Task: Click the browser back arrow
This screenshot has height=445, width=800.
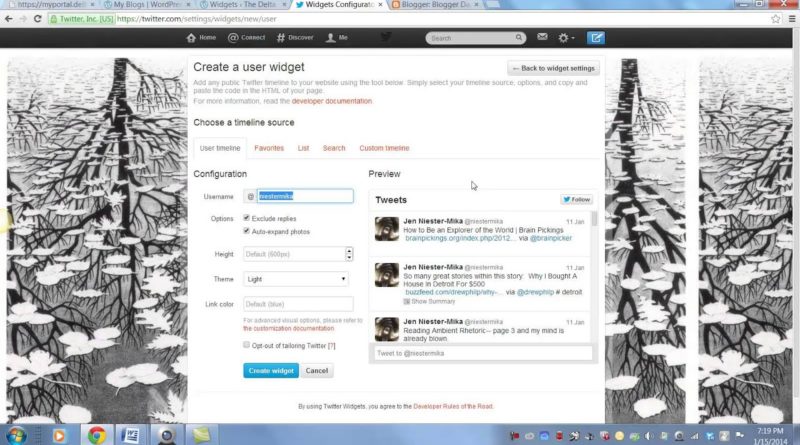Action: [9, 19]
